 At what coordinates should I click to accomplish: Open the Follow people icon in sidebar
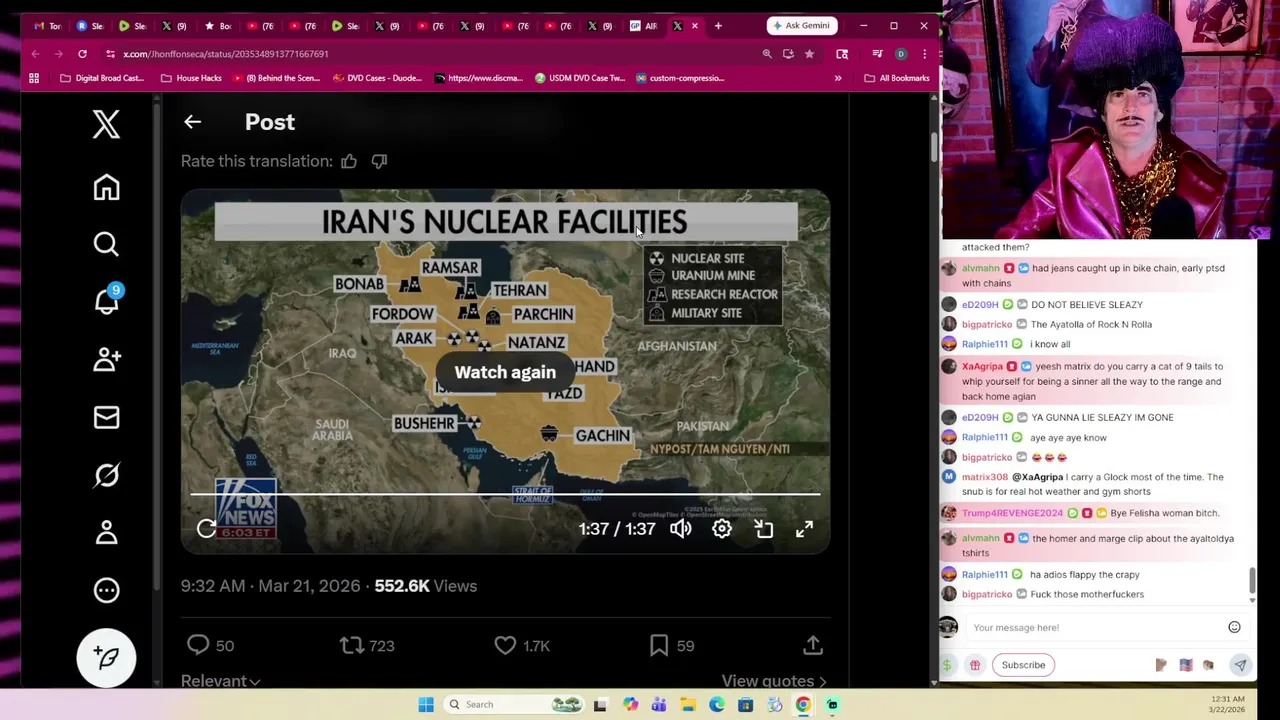(106, 359)
